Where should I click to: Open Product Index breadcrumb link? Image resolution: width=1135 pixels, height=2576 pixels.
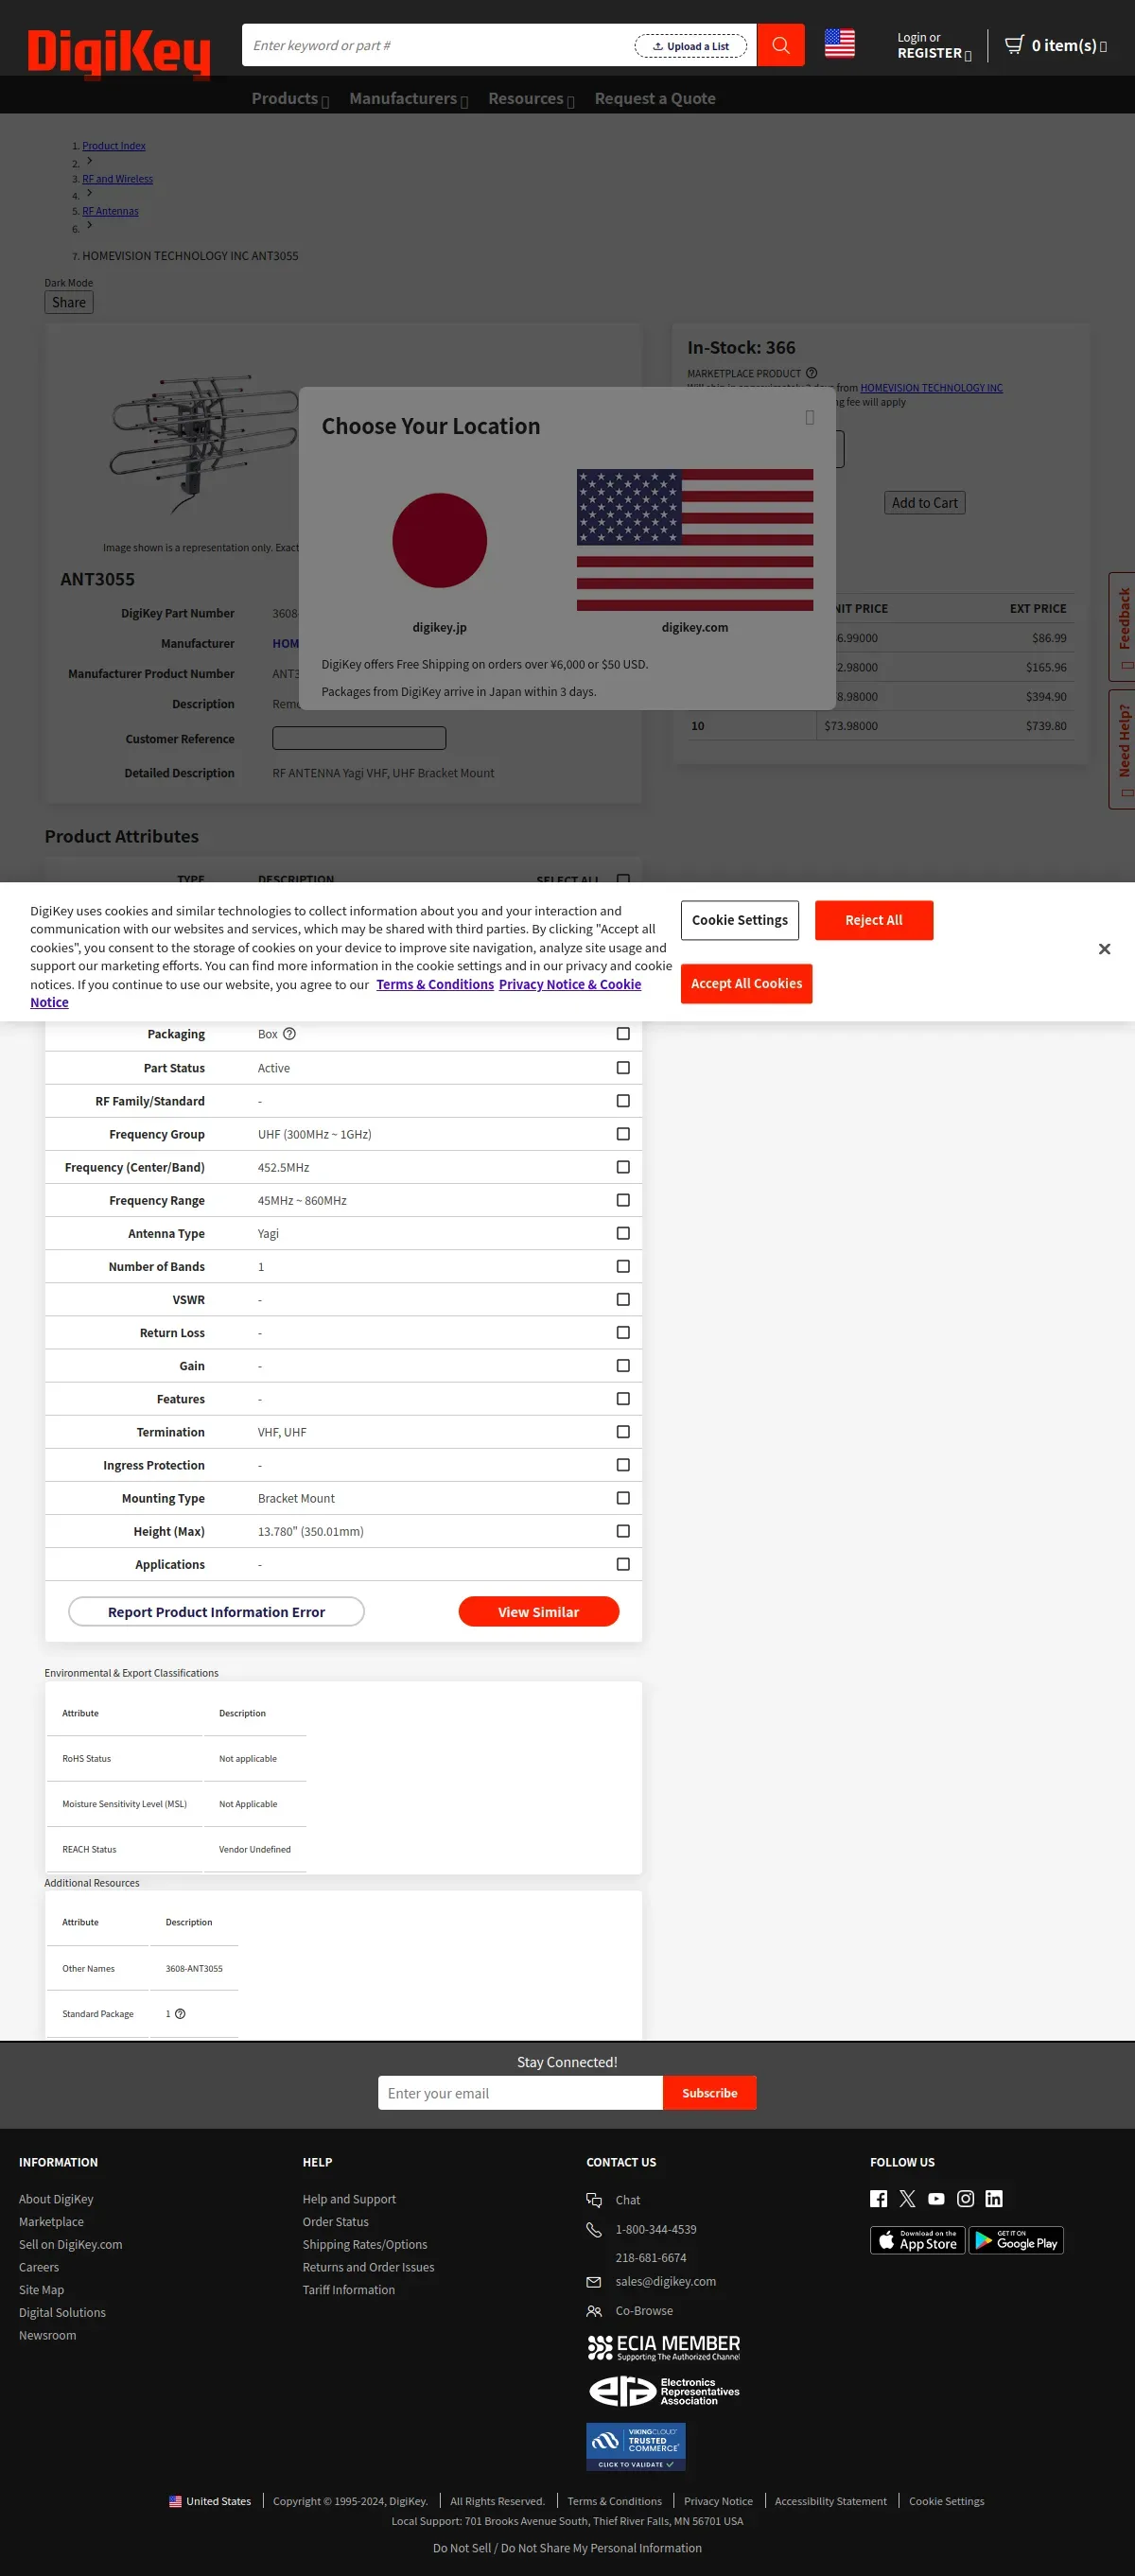[114, 146]
